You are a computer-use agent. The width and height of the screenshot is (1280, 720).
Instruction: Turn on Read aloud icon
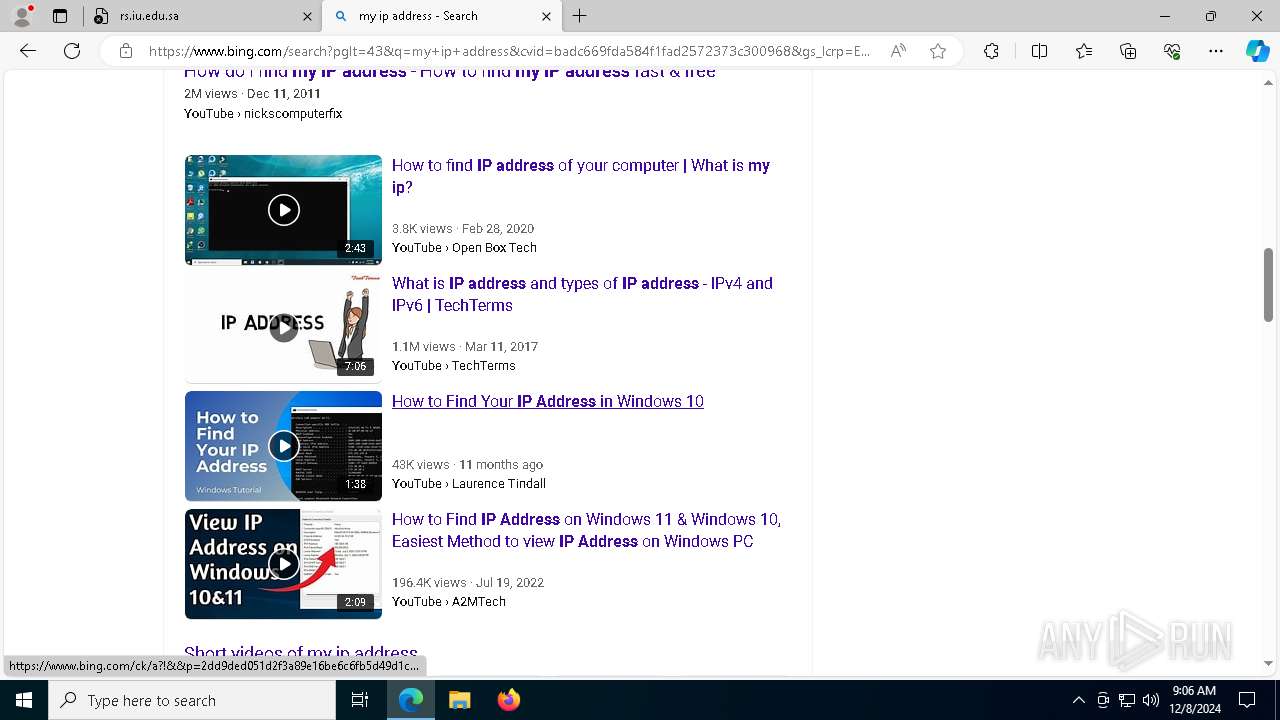pyautogui.click(x=898, y=51)
